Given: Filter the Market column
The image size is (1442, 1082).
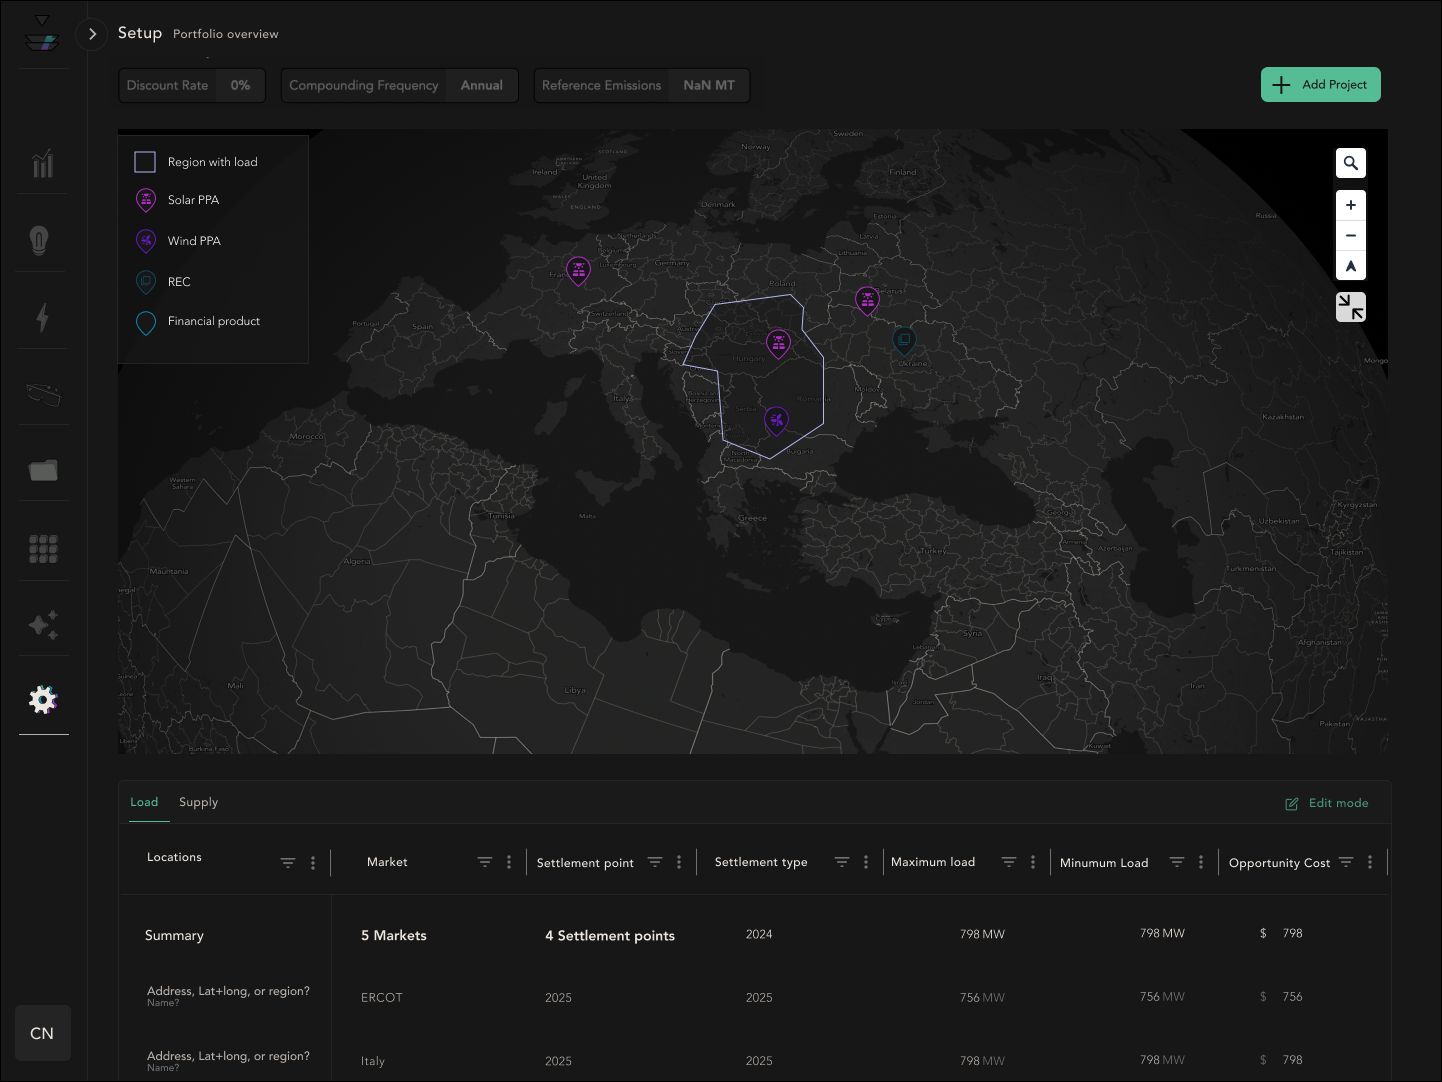Looking at the screenshot, I should [x=485, y=862].
